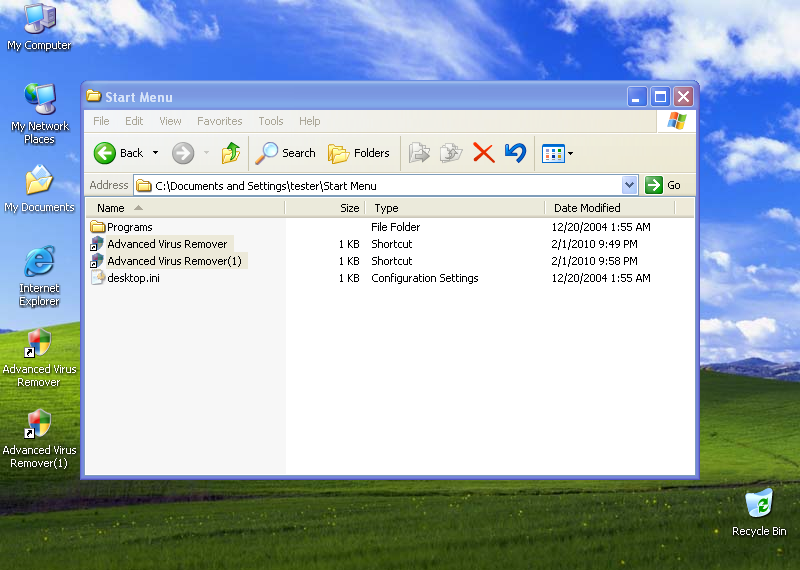Viewport: 800px width, 570px height.
Task: Sort by the Size column header
Action: (x=325, y=208)
